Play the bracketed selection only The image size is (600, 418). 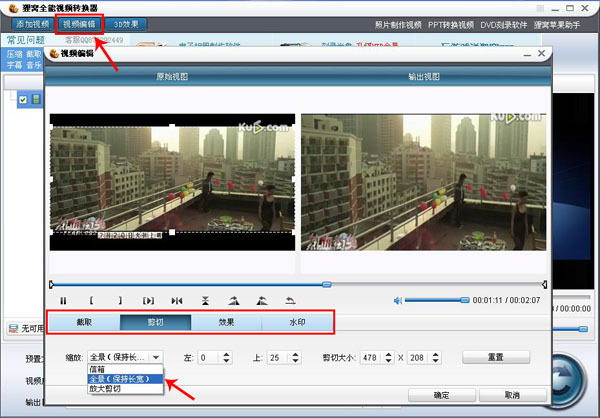pyautogui.click(x=148, y=301)
